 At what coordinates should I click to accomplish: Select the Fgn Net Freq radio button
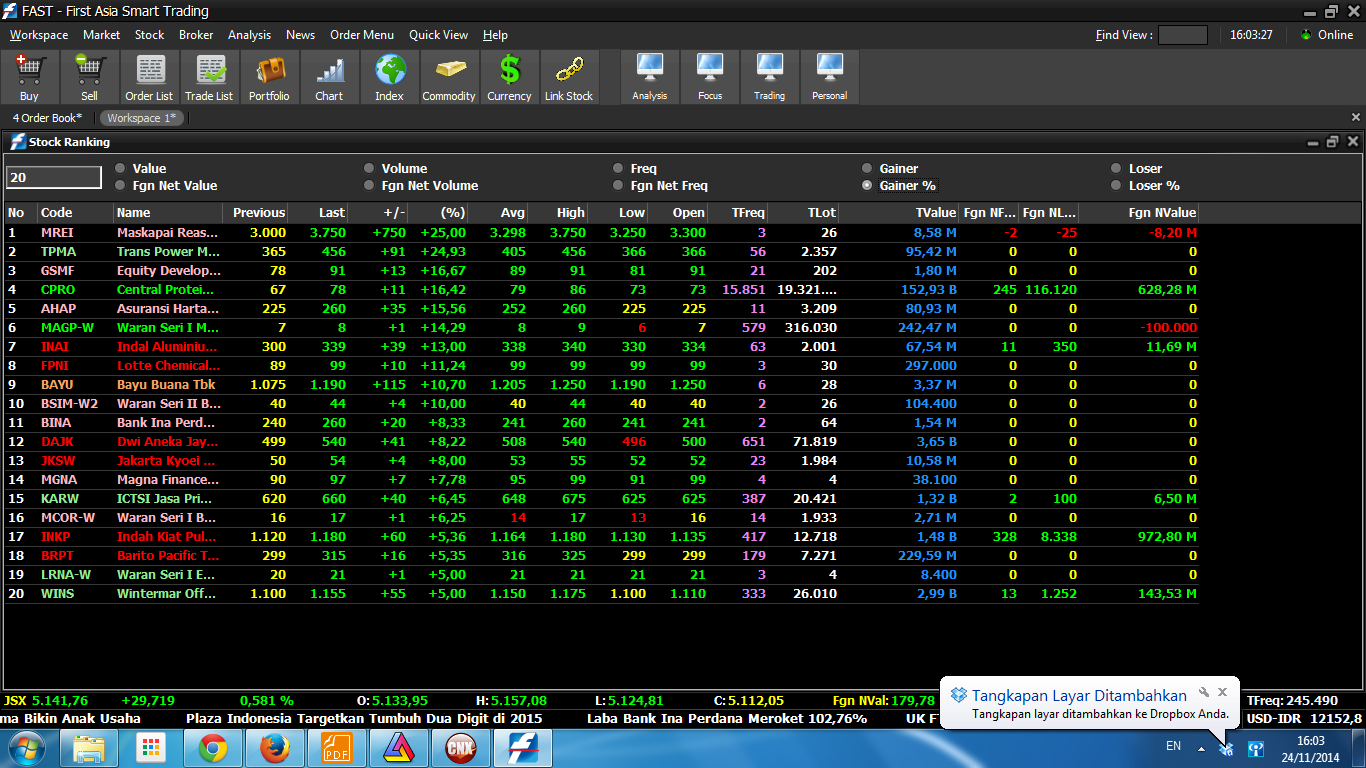[x=618, y=185]
